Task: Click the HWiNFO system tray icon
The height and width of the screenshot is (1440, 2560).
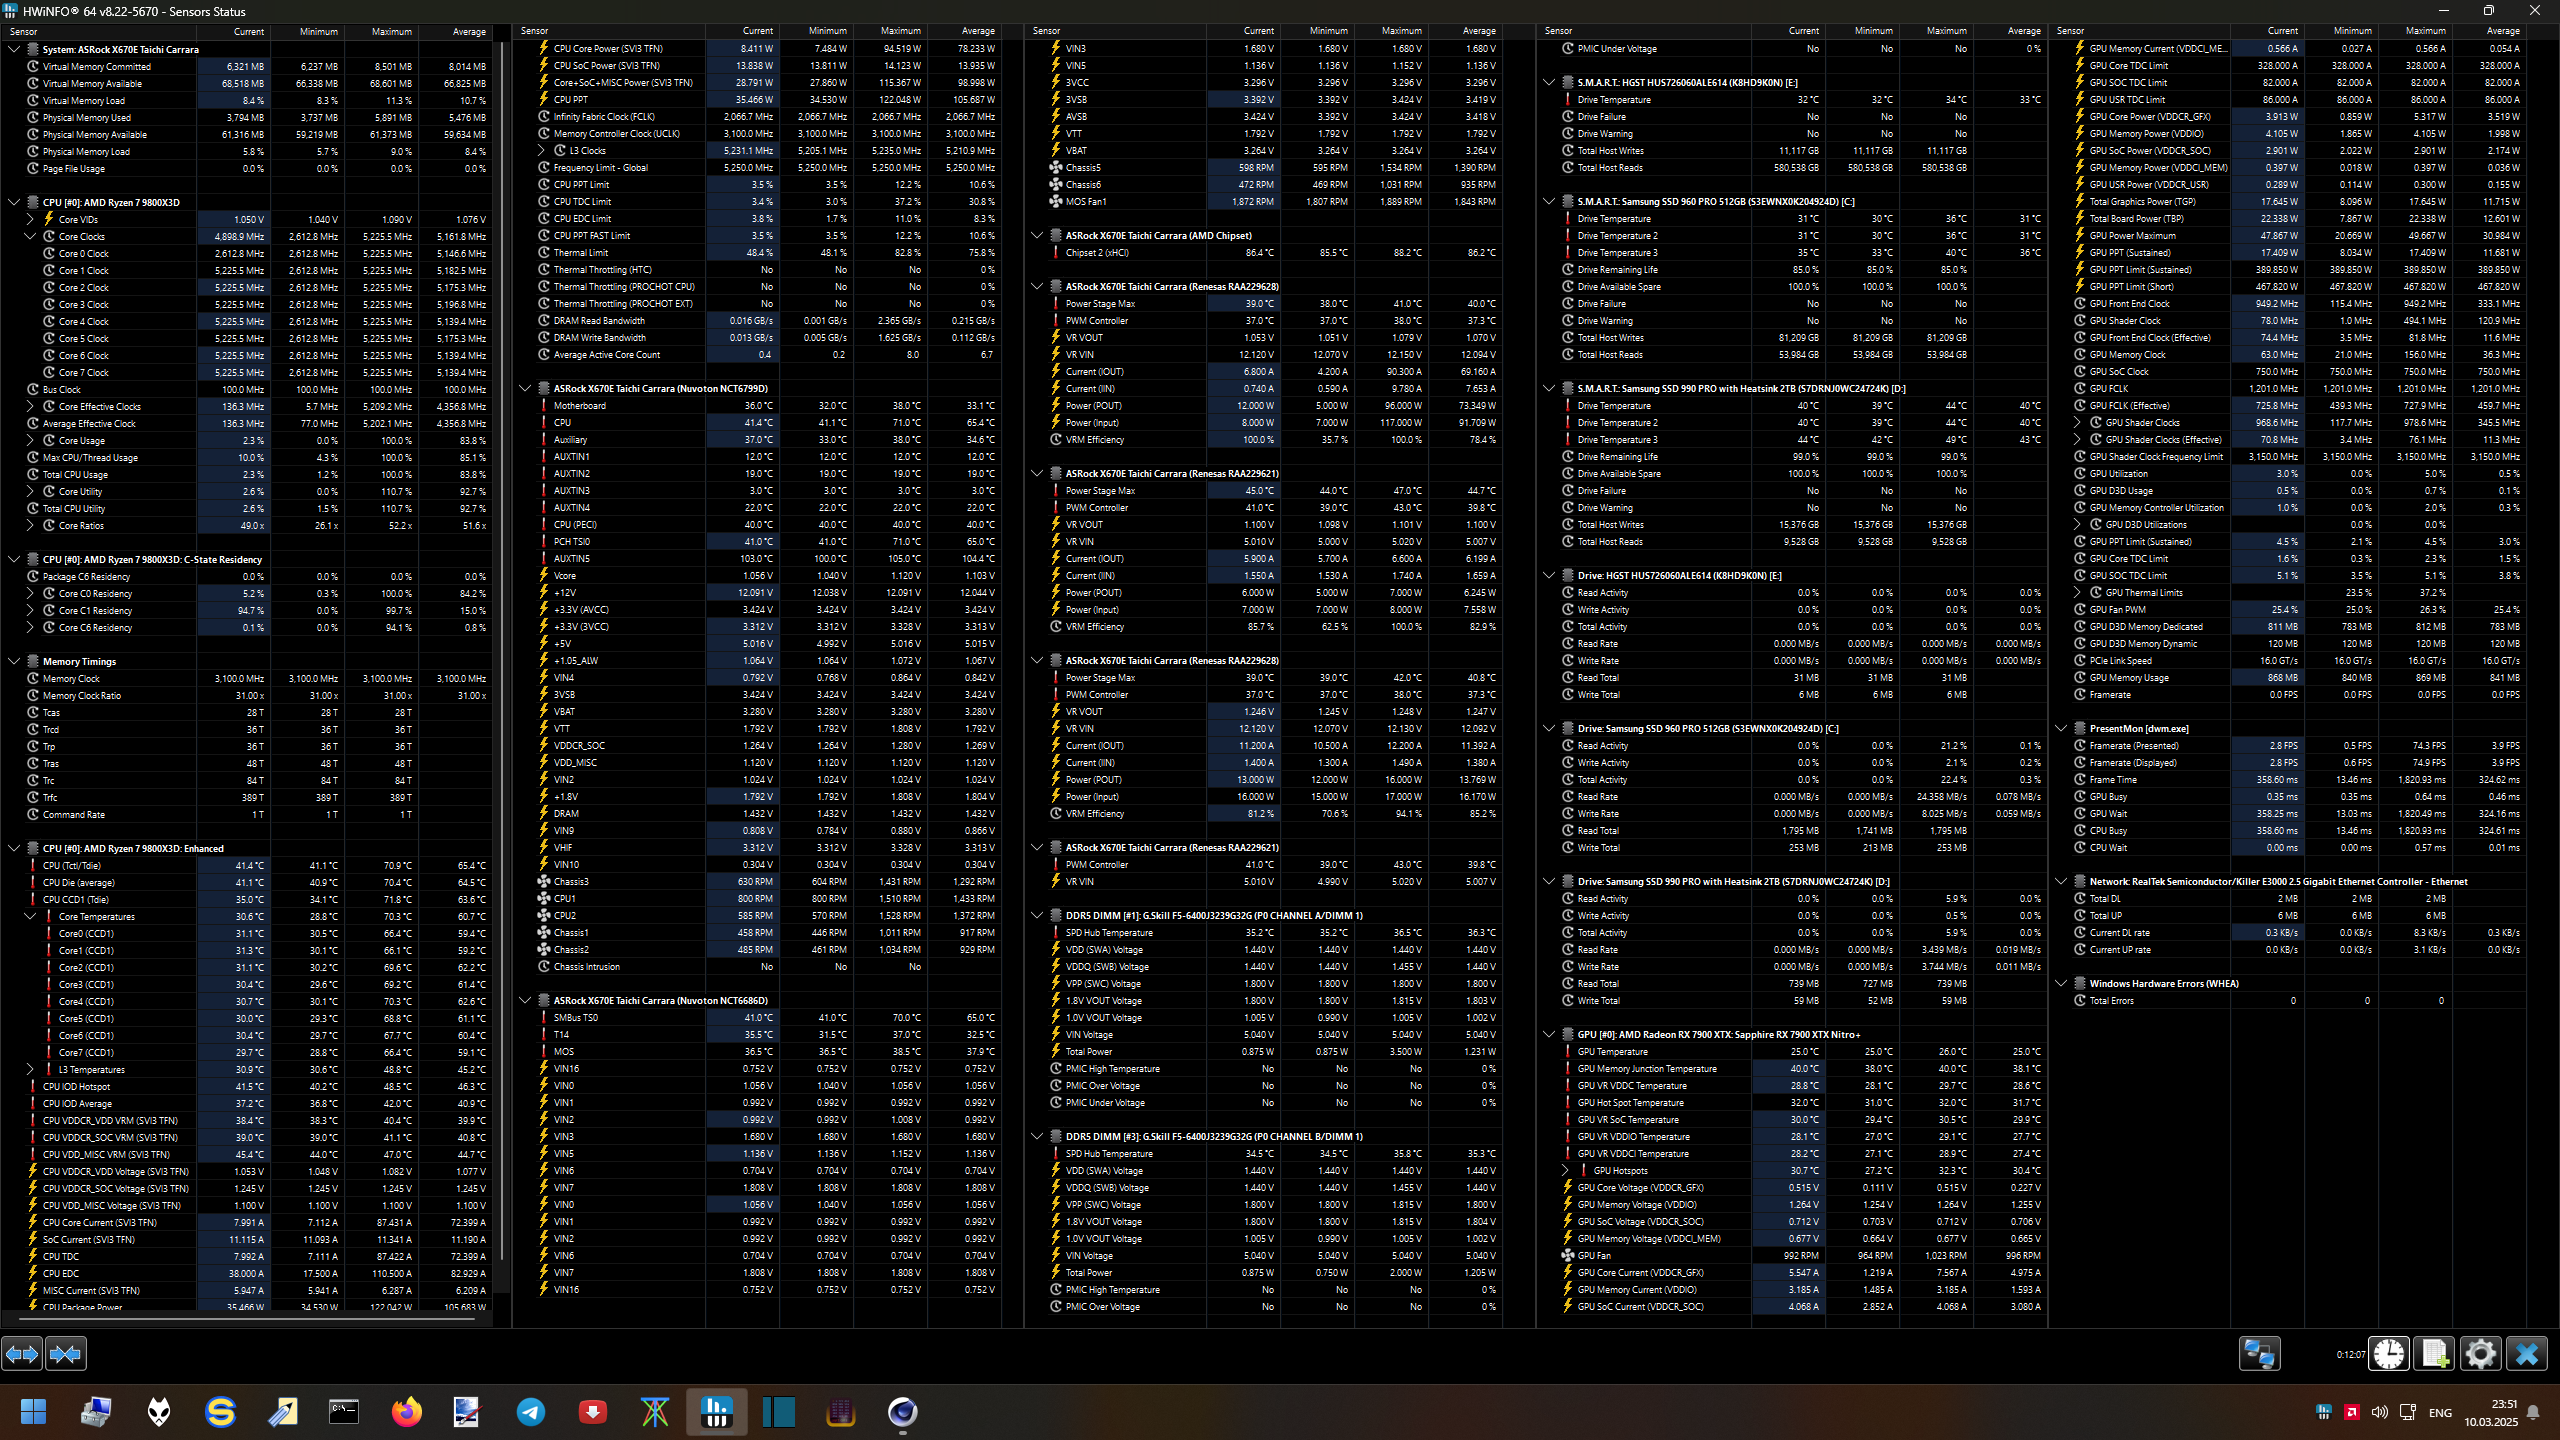Action: coord(2323,1412)
